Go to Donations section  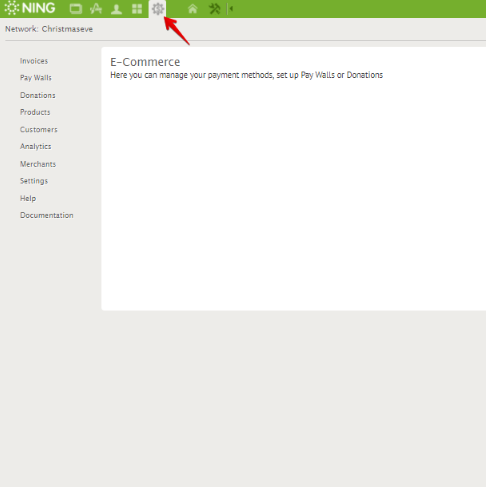[x=38, y=95]
